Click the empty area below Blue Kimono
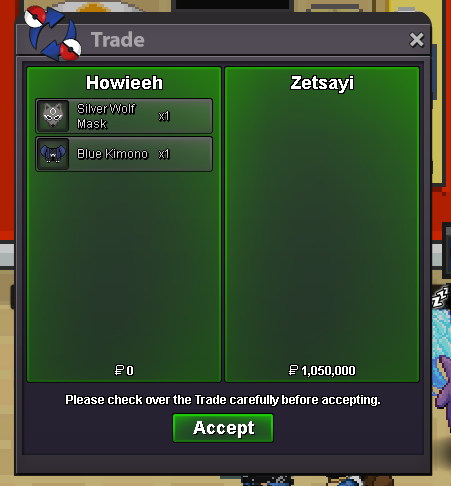This screenshot has width=451, height=486. [x=124, y=267]
